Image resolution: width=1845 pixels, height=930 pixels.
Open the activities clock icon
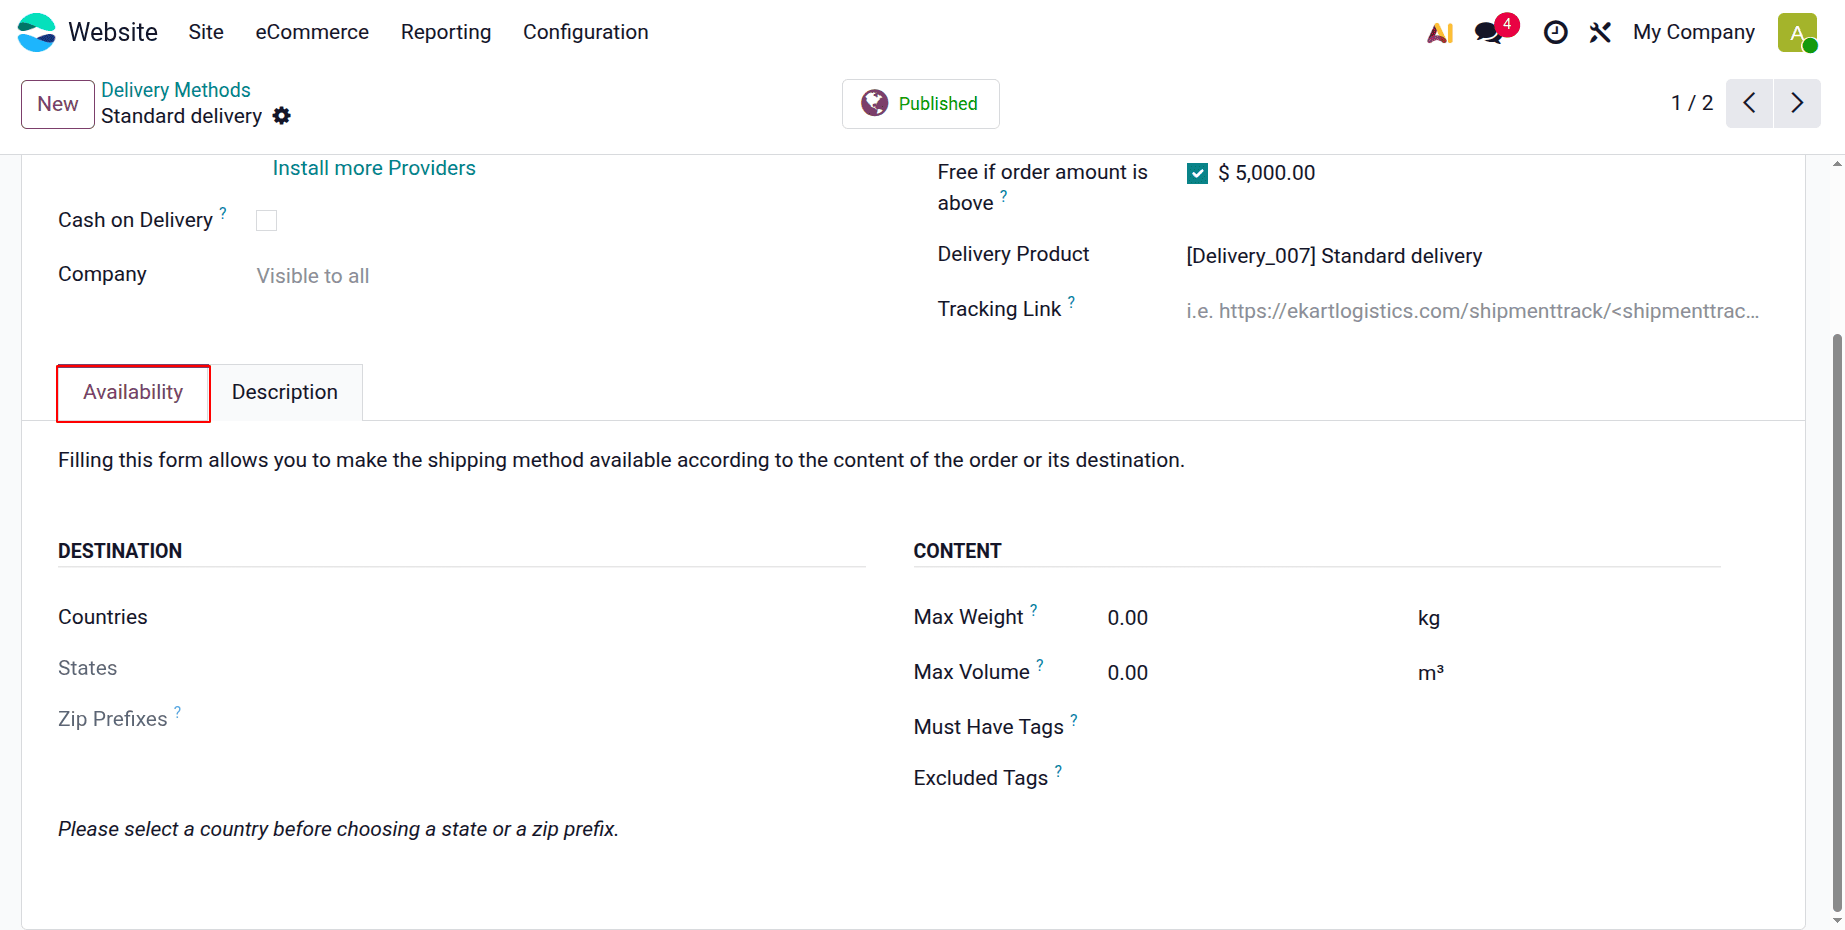click(x=1555, y=32)
